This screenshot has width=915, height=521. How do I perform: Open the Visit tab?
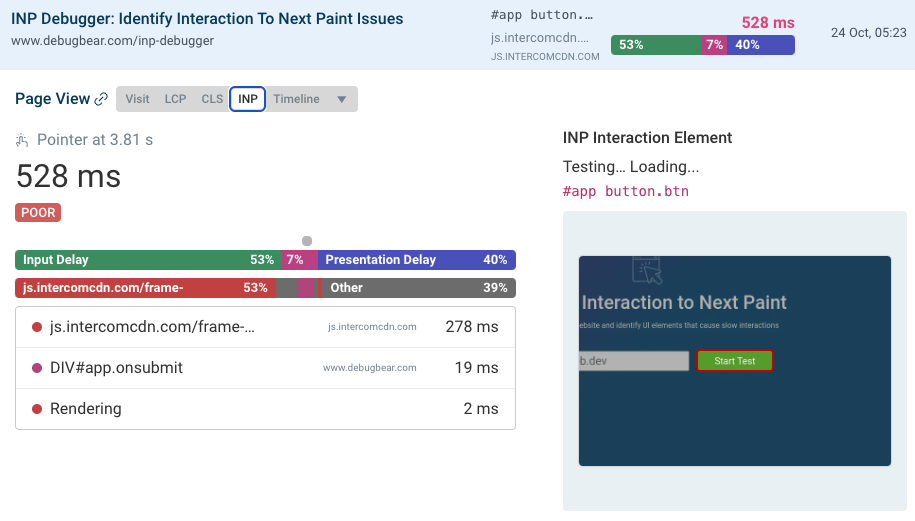point(137,99)
